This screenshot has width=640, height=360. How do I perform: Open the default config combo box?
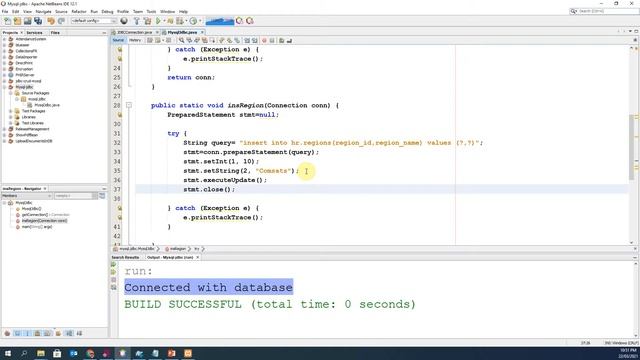coord(94,21)
